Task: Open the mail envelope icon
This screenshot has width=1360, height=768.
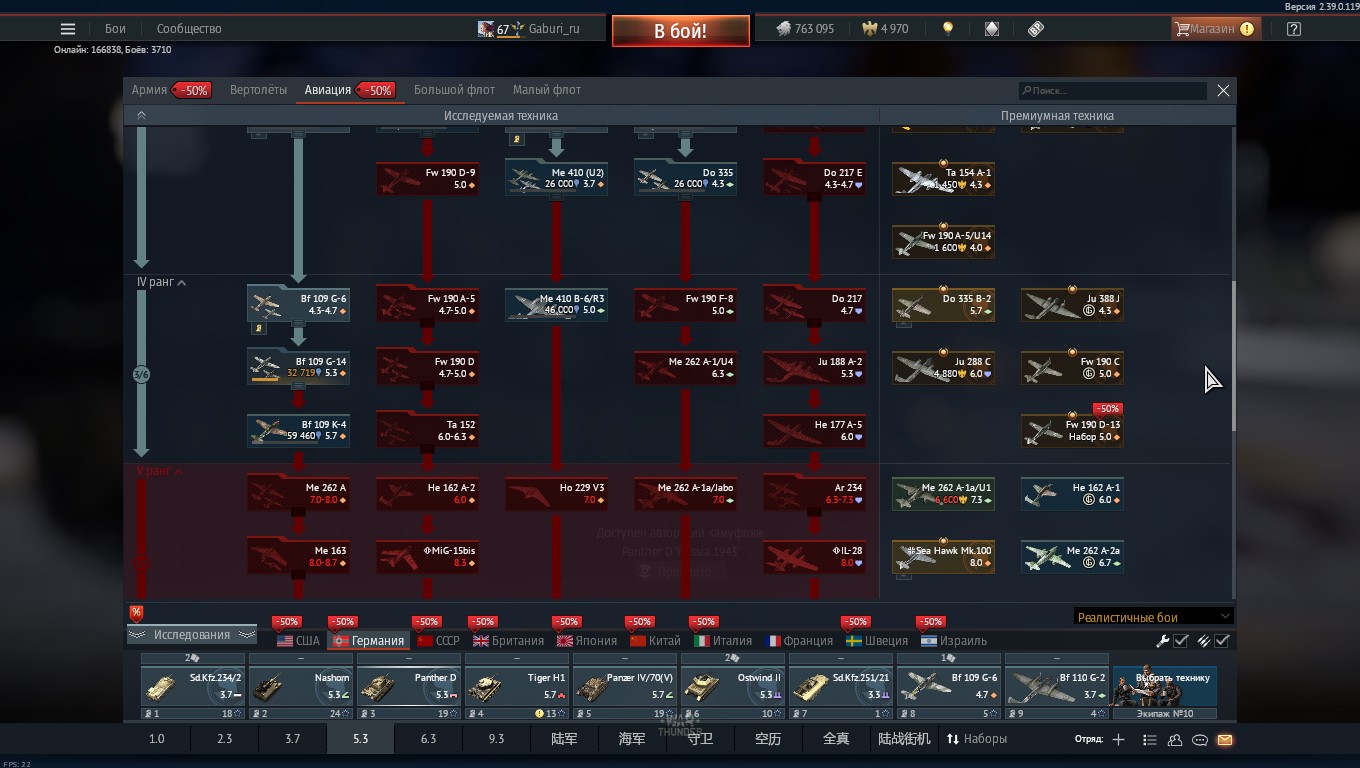Action: [x=1225, y=740]
